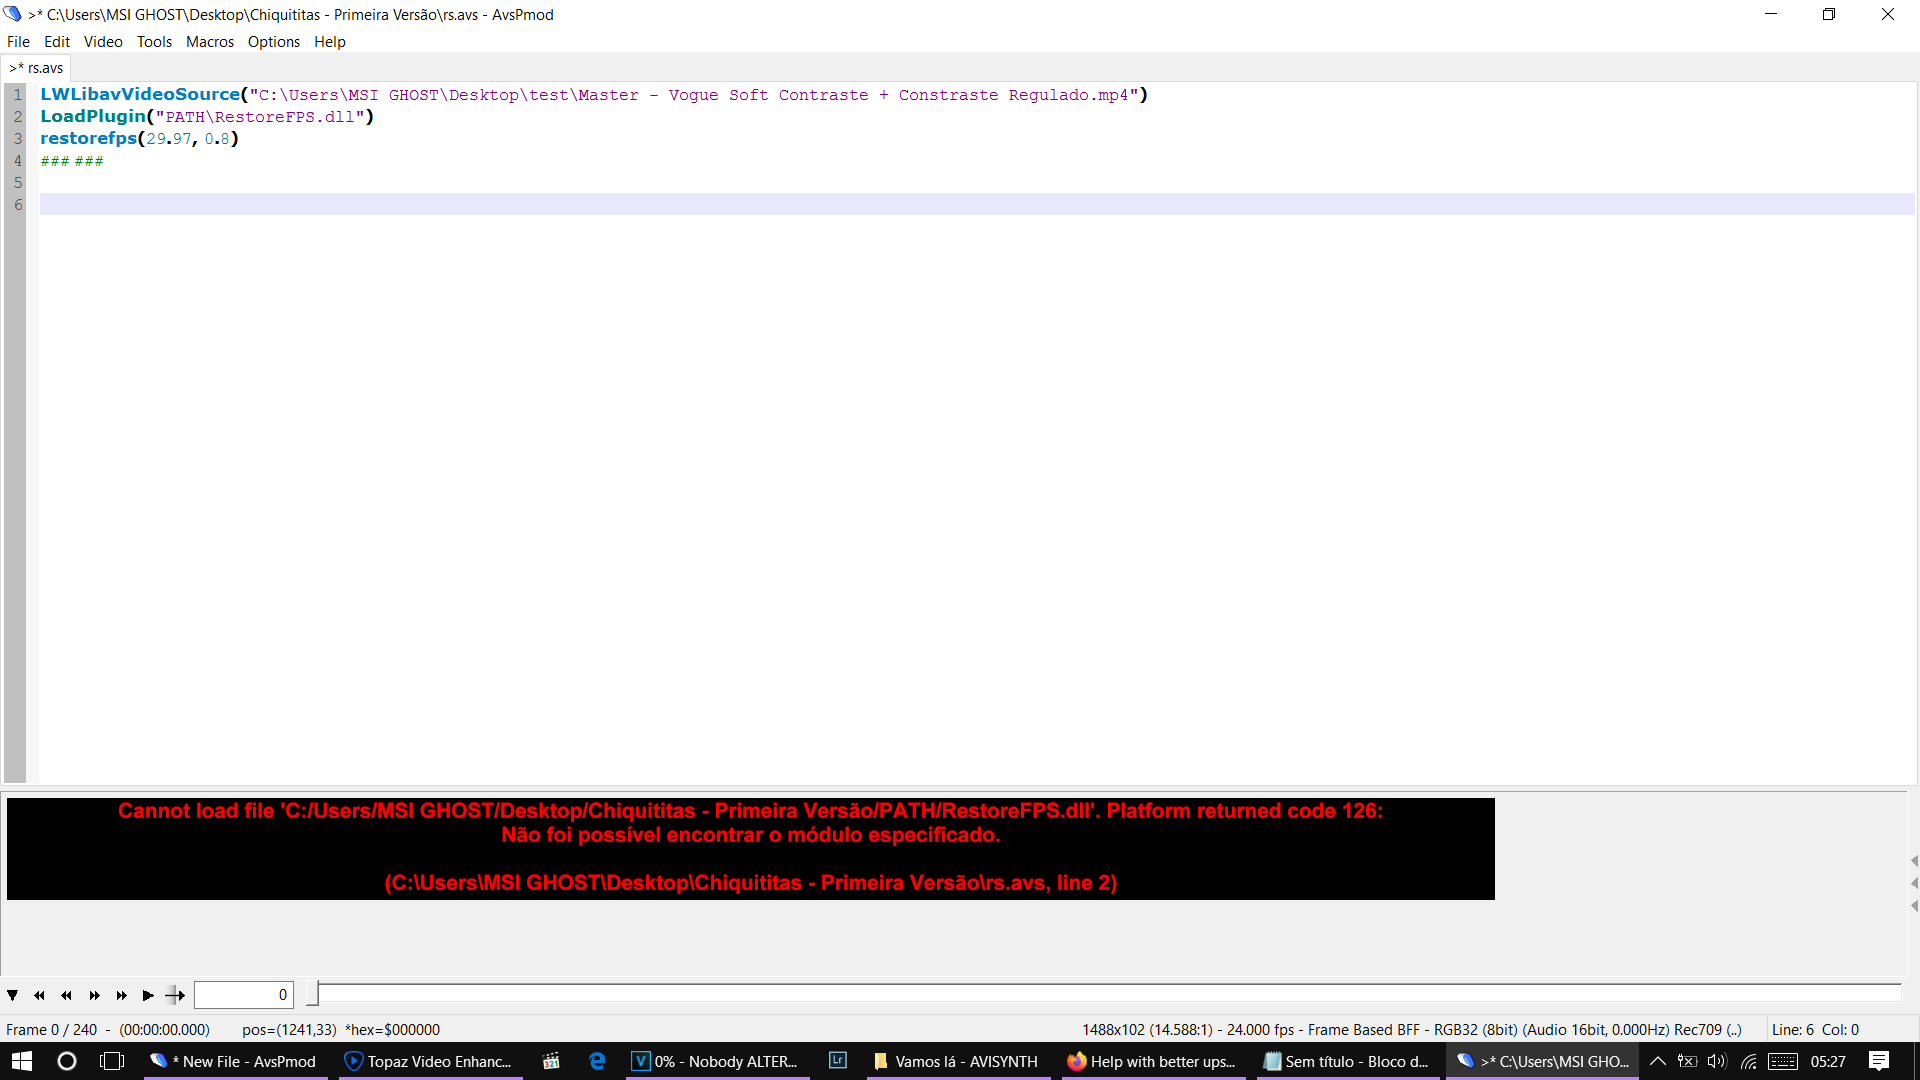The image size is (1920, 1080).
Task: Open Lightroom from the taskbar
Action: 838,1061
